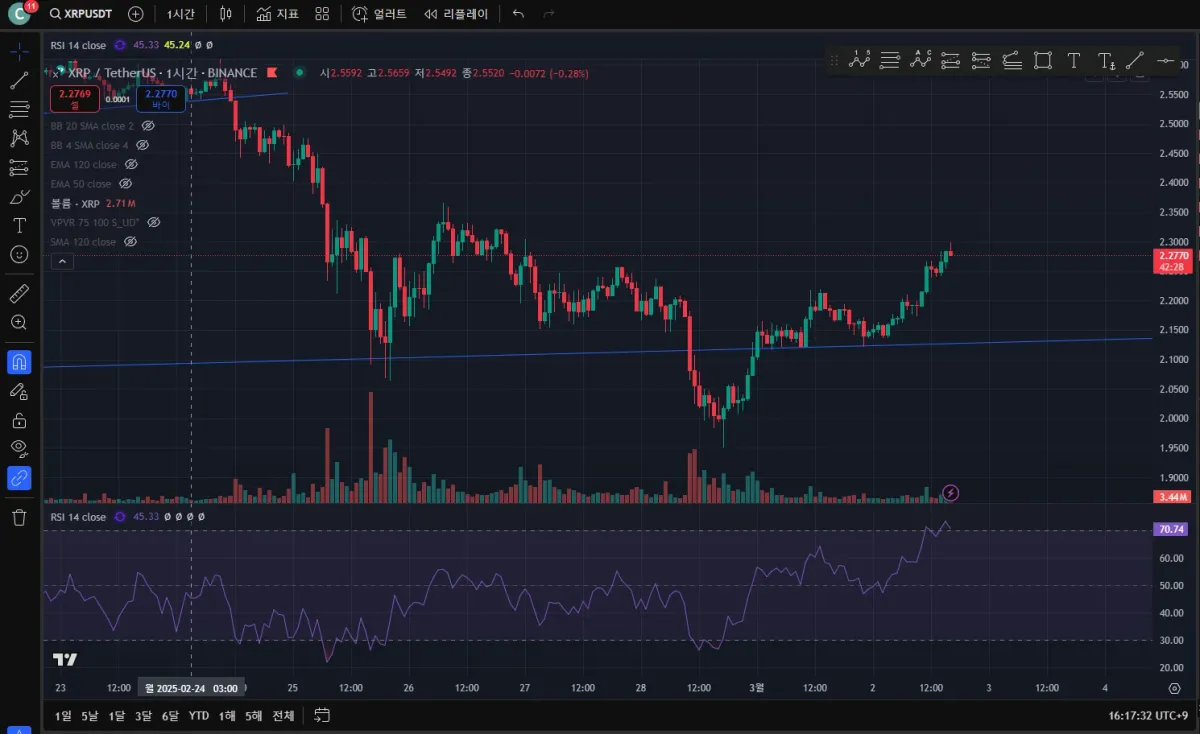Image resolution: width=1200 pixels, height=734 pixels.
Task: Set range to 5날
Action: click(x=90, y=715)
